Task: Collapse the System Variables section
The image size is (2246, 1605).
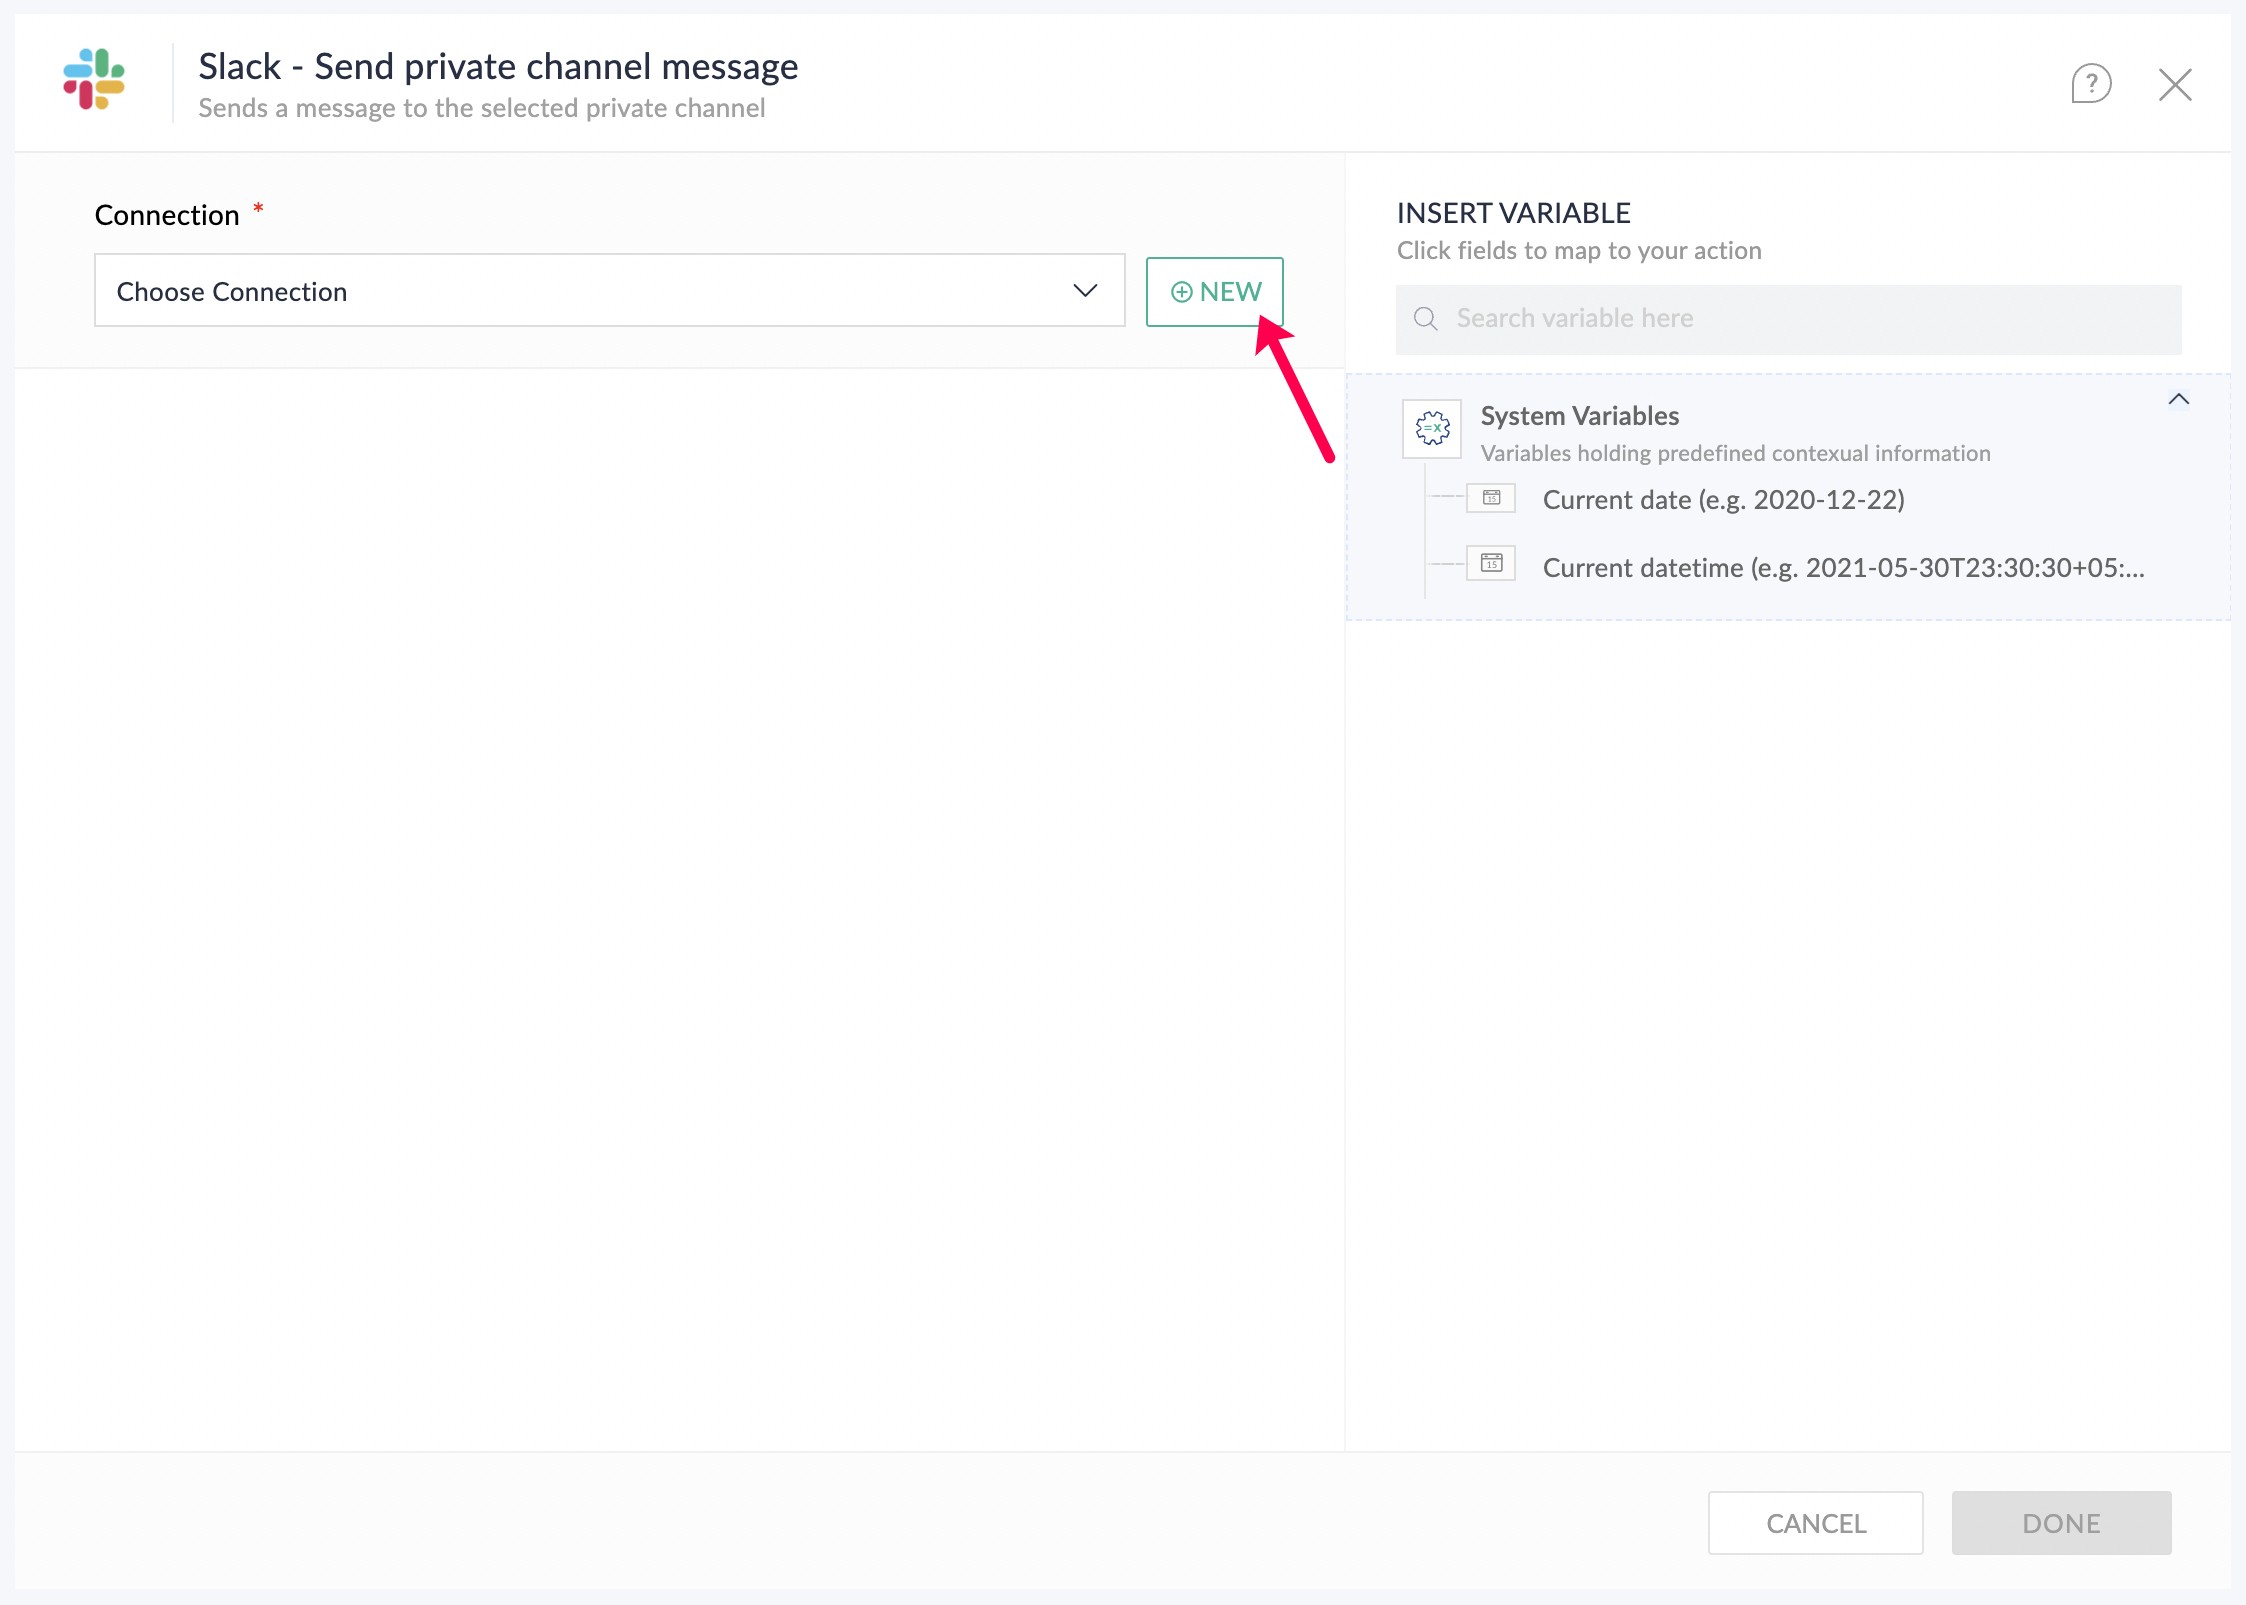Action: pos(2178,400)
